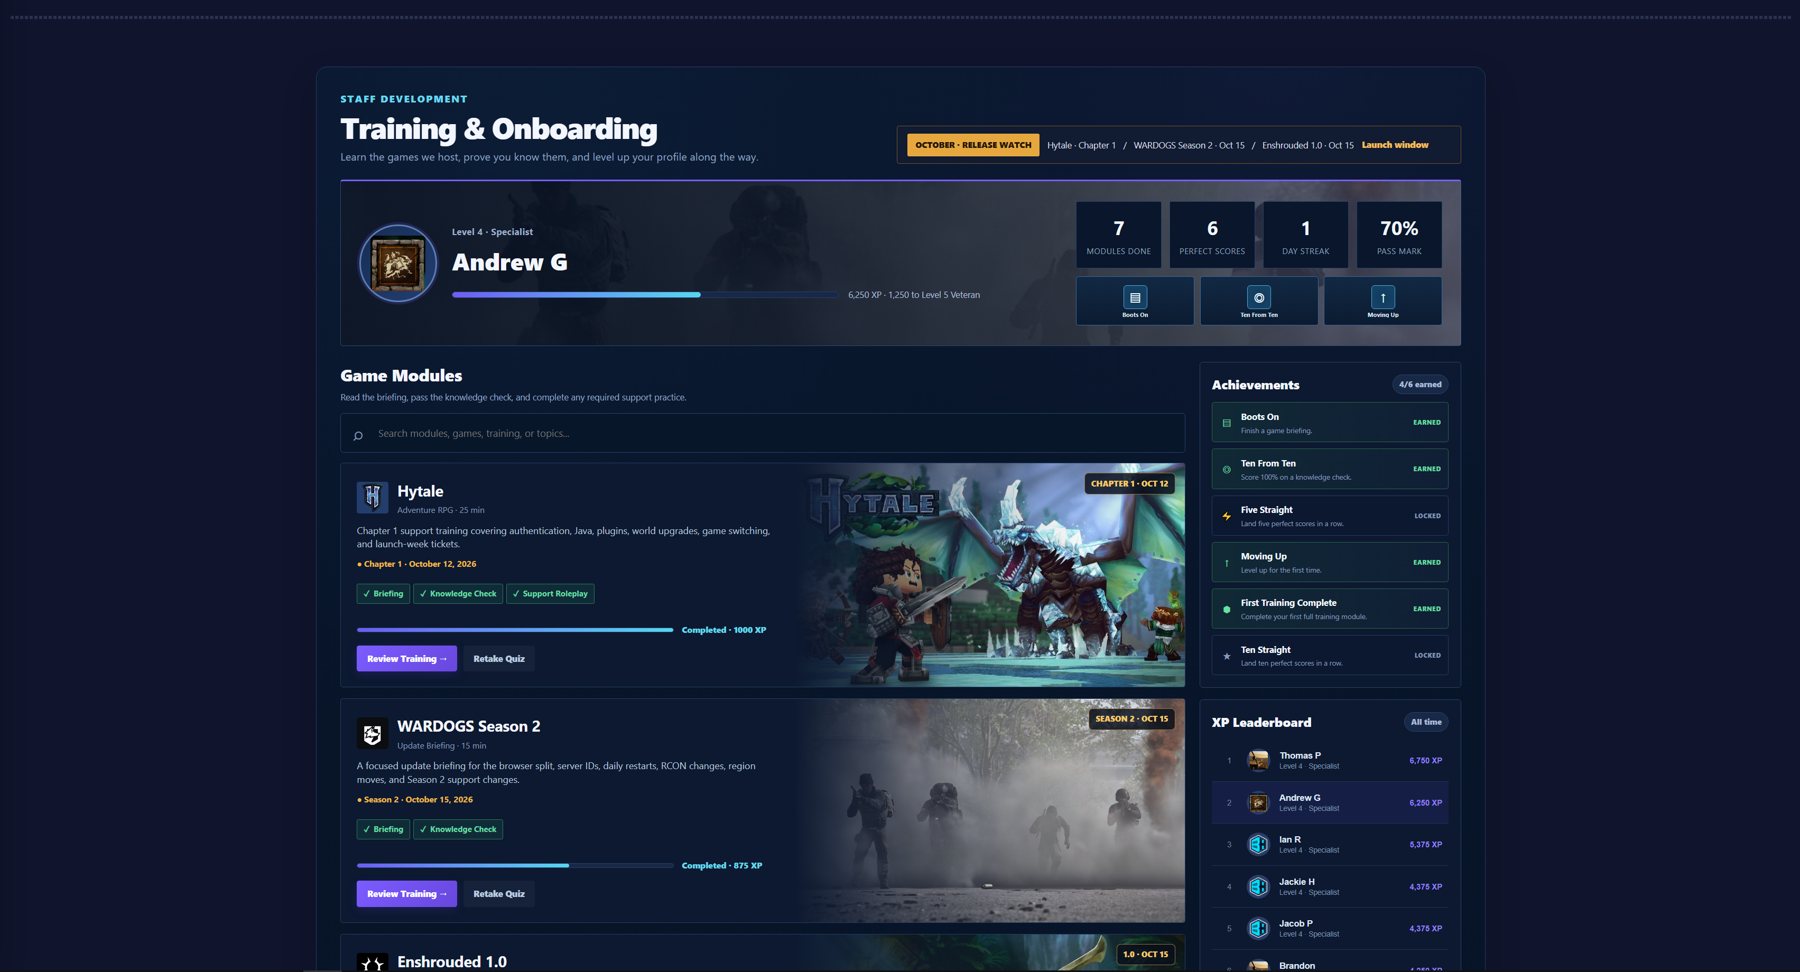The height and width of the screenshot is (972, 1800).
Task: Click the Hytale dragon artwork thumbnail
Action: point(992,575)
